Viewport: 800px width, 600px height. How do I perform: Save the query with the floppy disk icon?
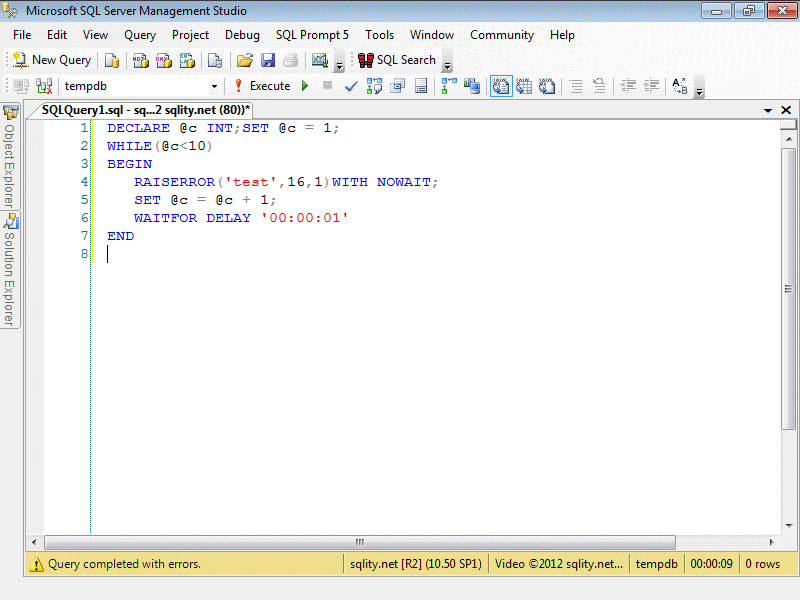[x=267, y=60]
